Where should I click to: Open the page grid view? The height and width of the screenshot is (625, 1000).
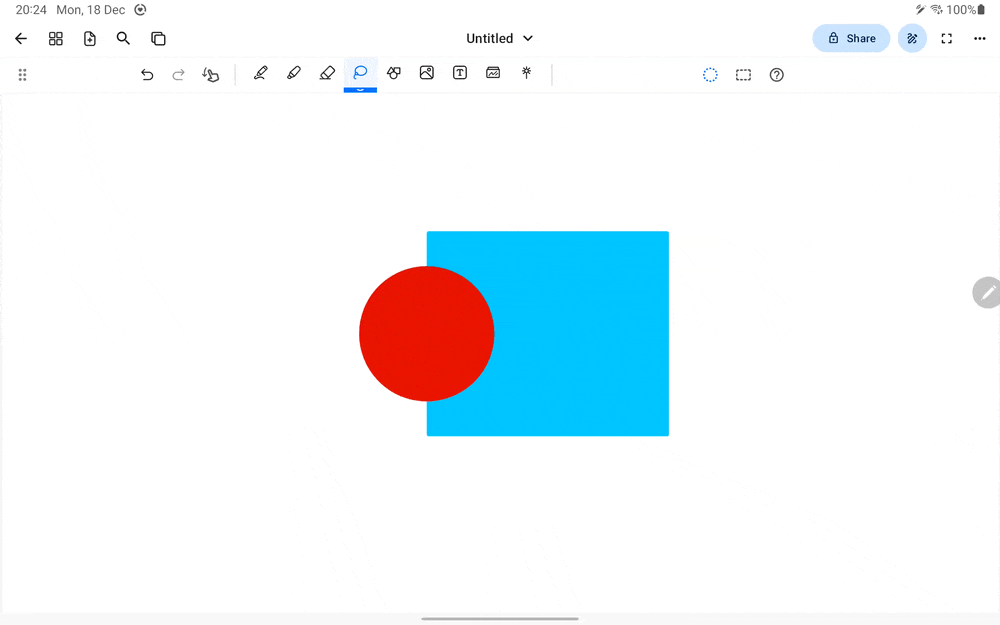(55, 39)
